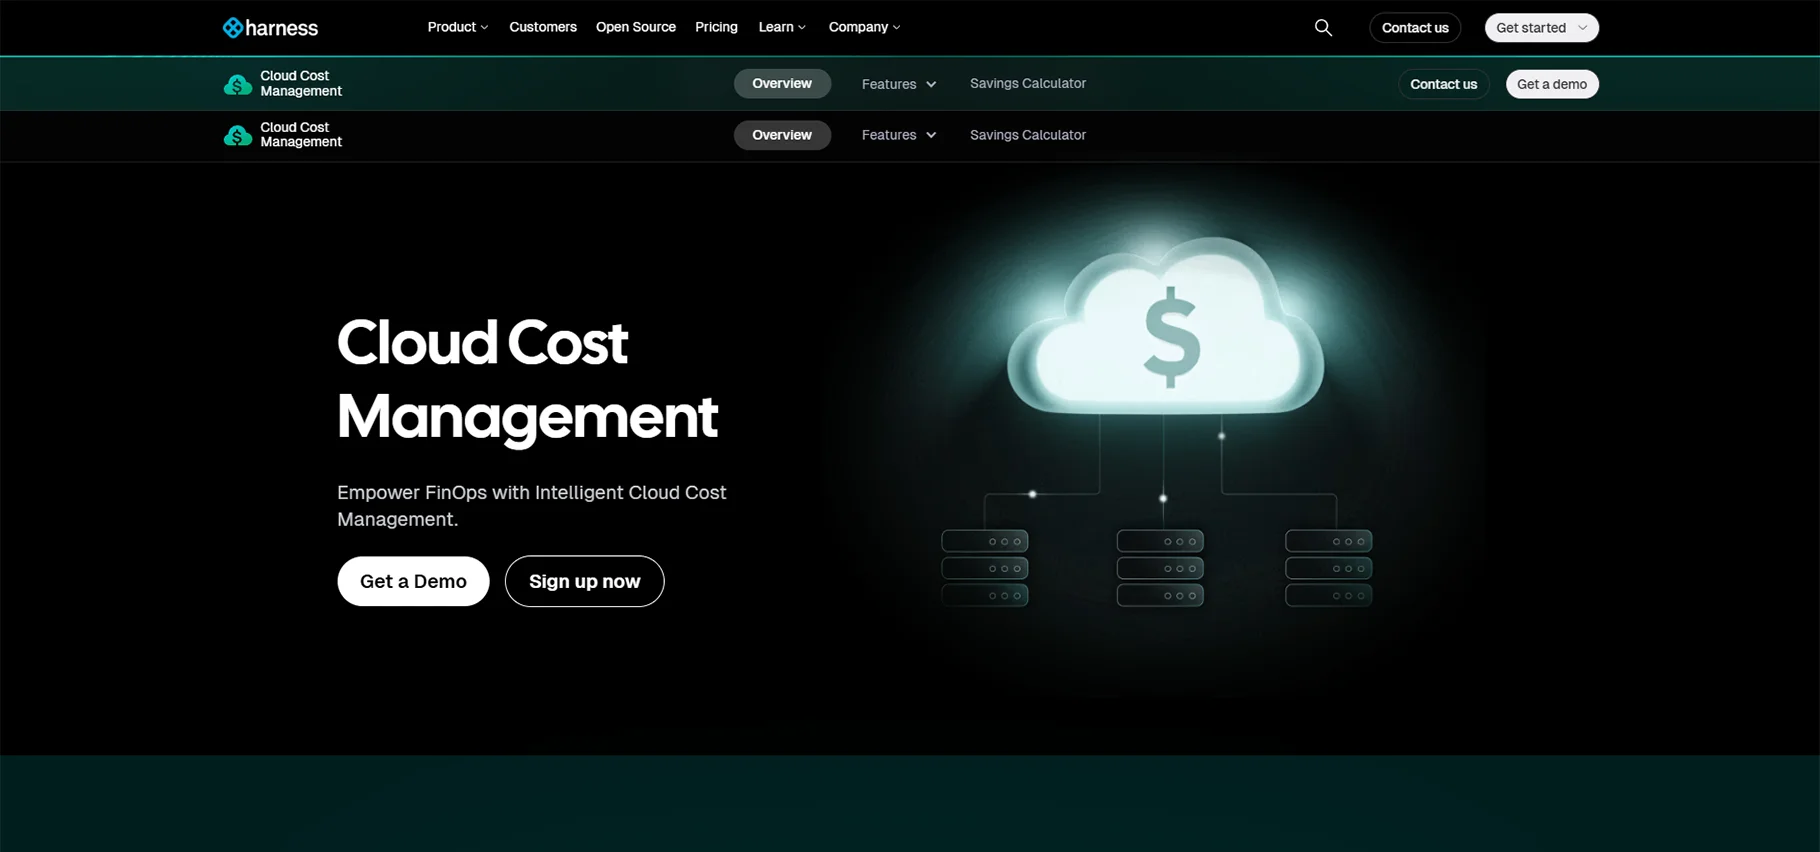Go to Open Source
1820x852 pixels.
(x=636, y=27)
